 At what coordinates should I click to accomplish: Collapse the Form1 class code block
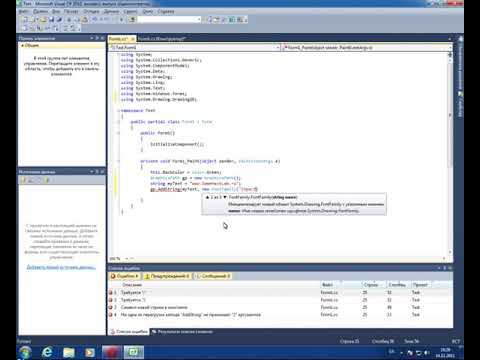(118, 122)
